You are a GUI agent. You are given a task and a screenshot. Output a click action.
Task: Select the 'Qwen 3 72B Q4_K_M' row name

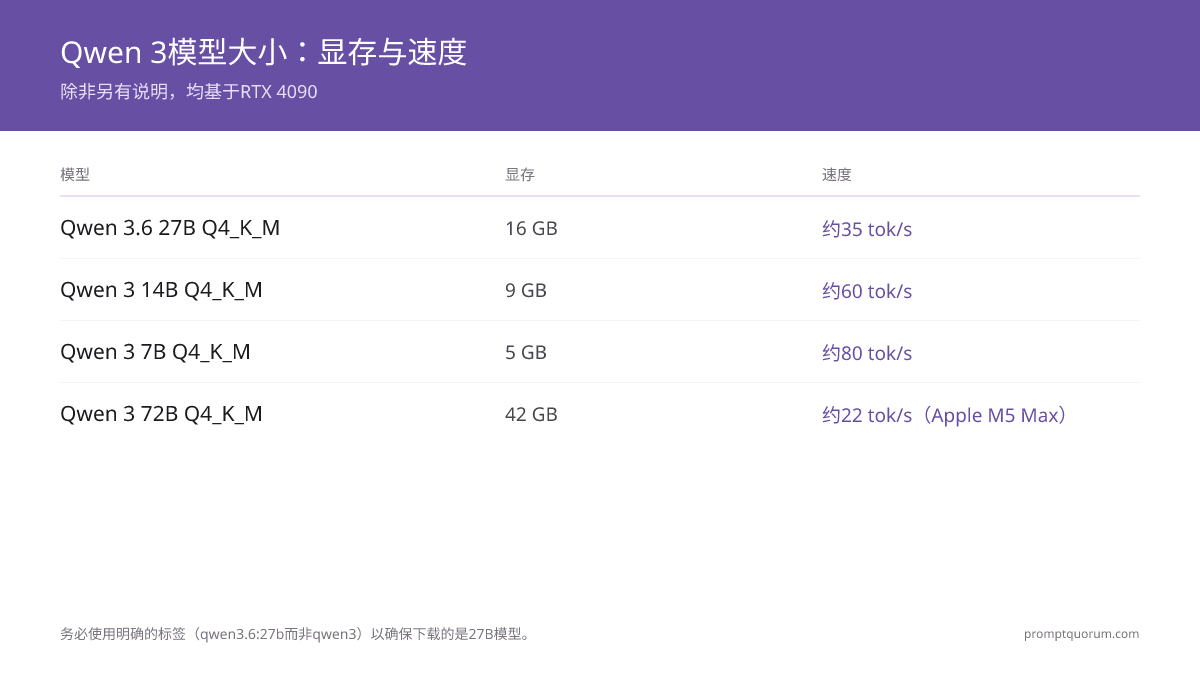click(x=161, y=414)
